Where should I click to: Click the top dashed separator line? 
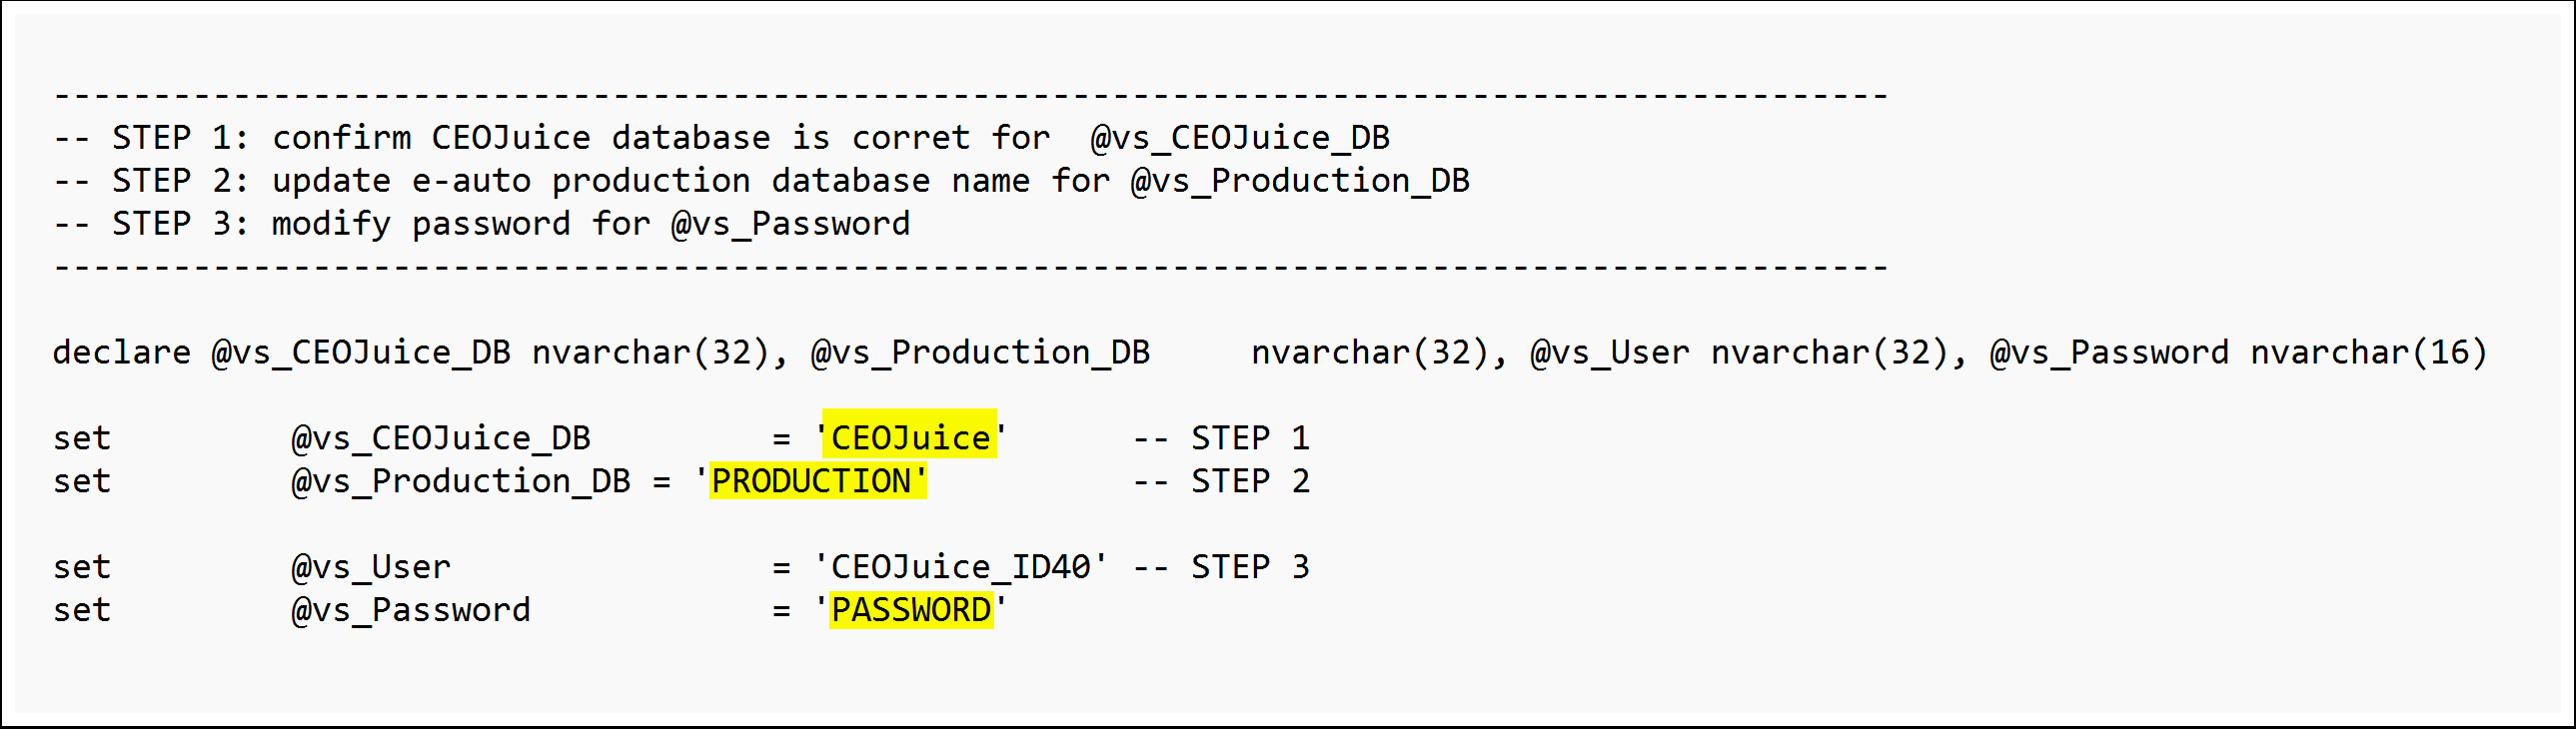[x=971, y=96]
